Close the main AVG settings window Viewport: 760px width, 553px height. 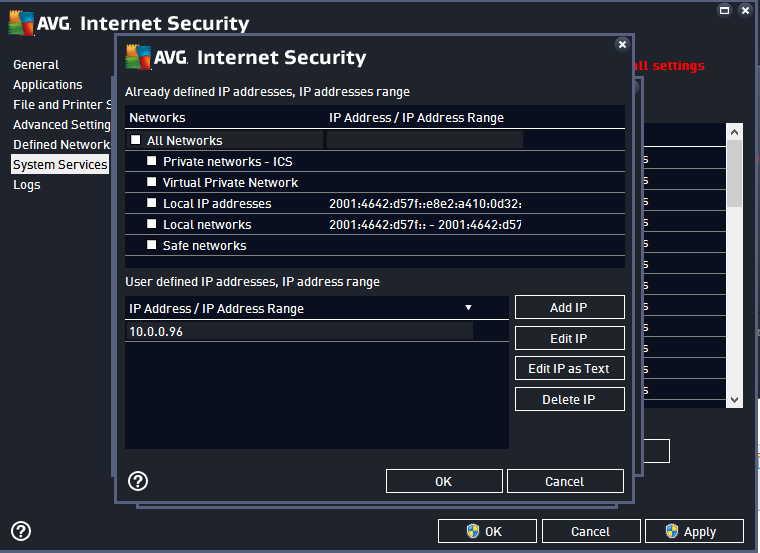[x=745, y=10]
